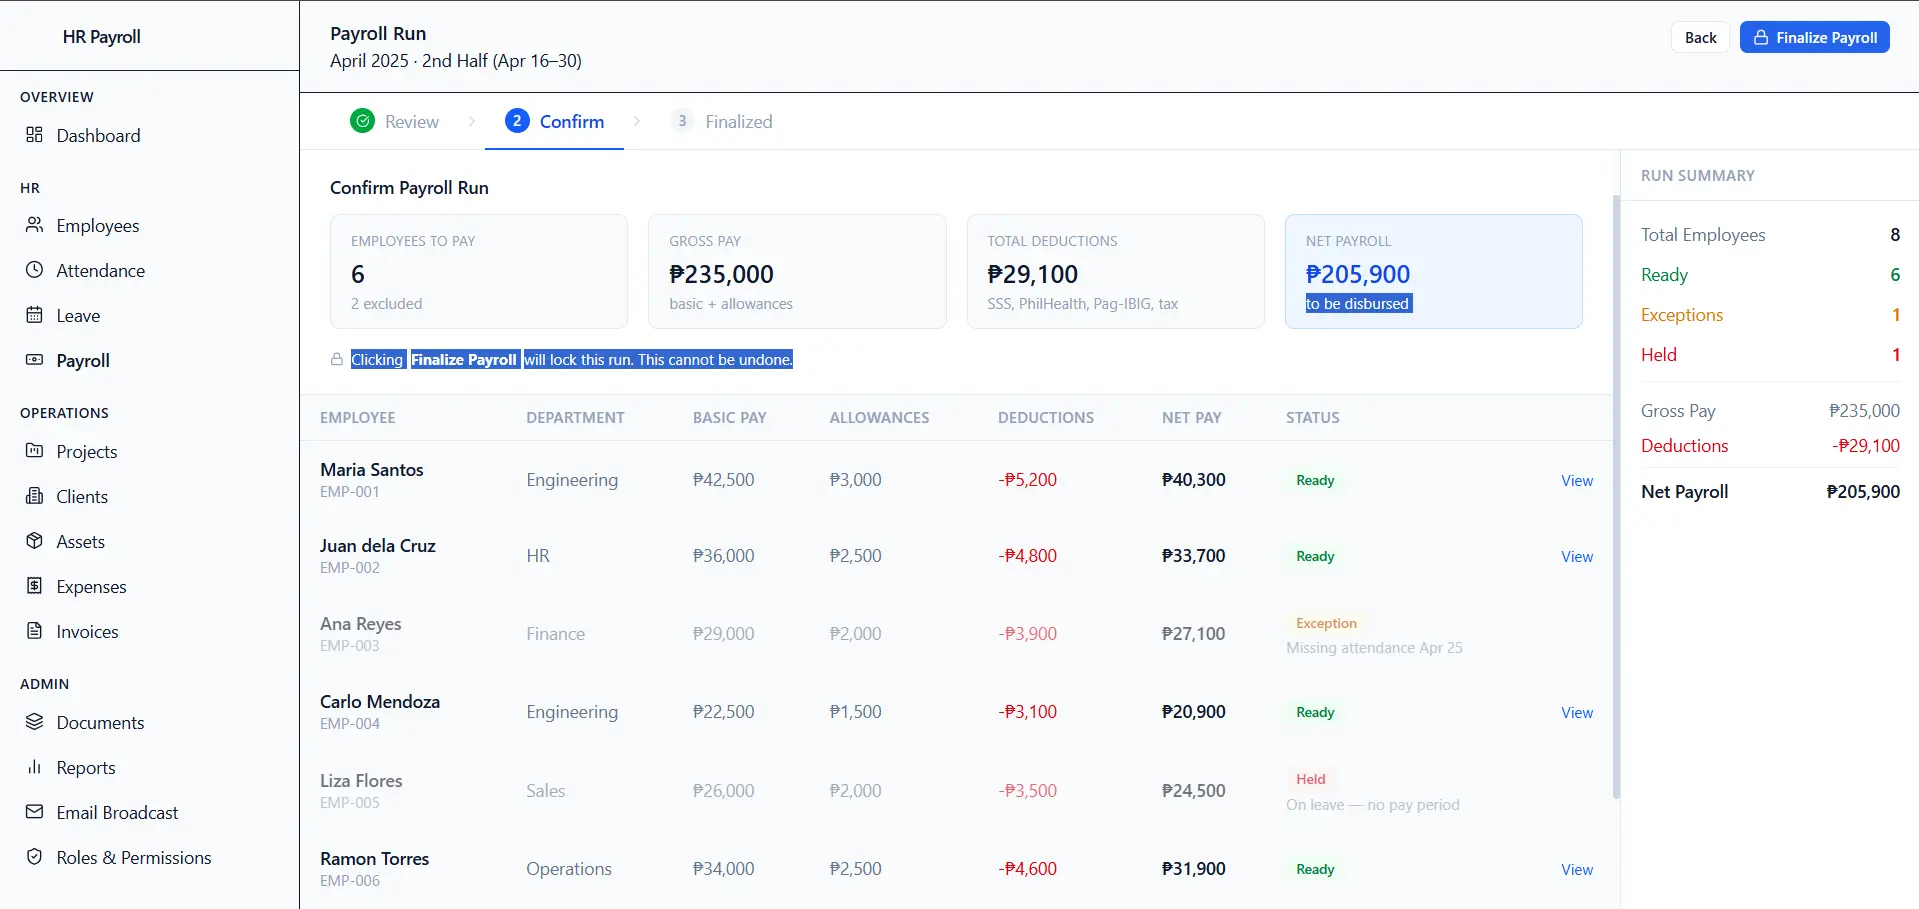1919x909 pixels.
Task: View Maria Santos payroll details
Action: coord(1577,480)
